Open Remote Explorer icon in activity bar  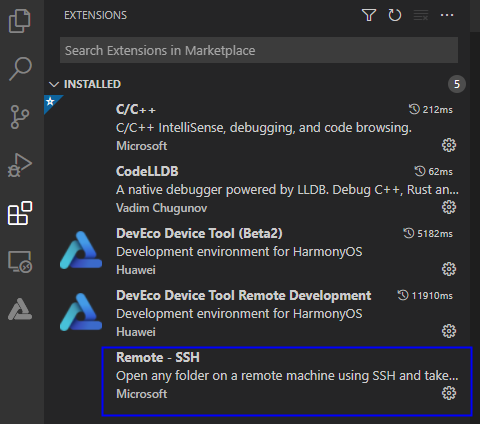coord(20,262)
